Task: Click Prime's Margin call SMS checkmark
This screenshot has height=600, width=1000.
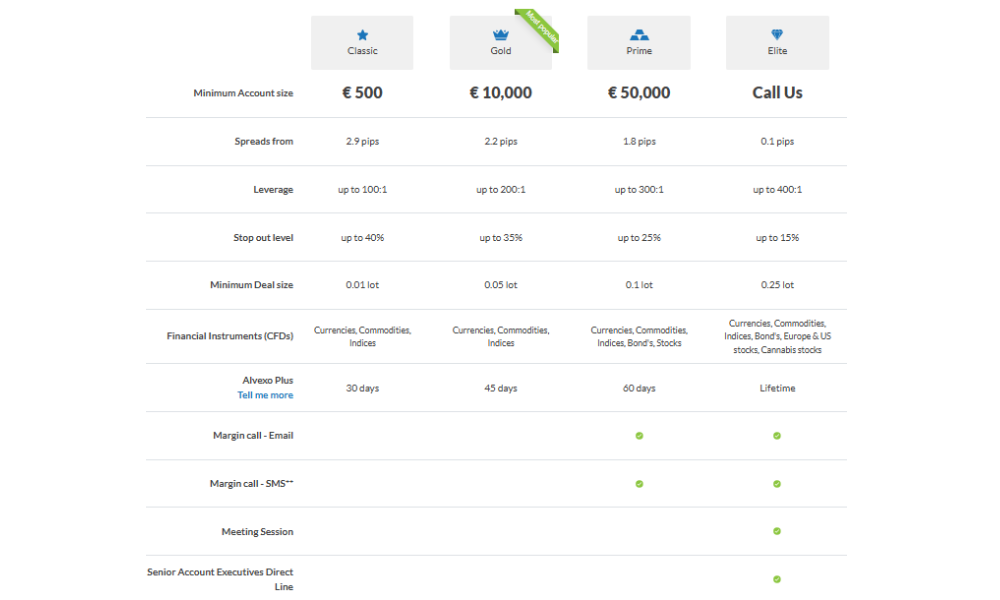Action: click(x=639, y=484)
